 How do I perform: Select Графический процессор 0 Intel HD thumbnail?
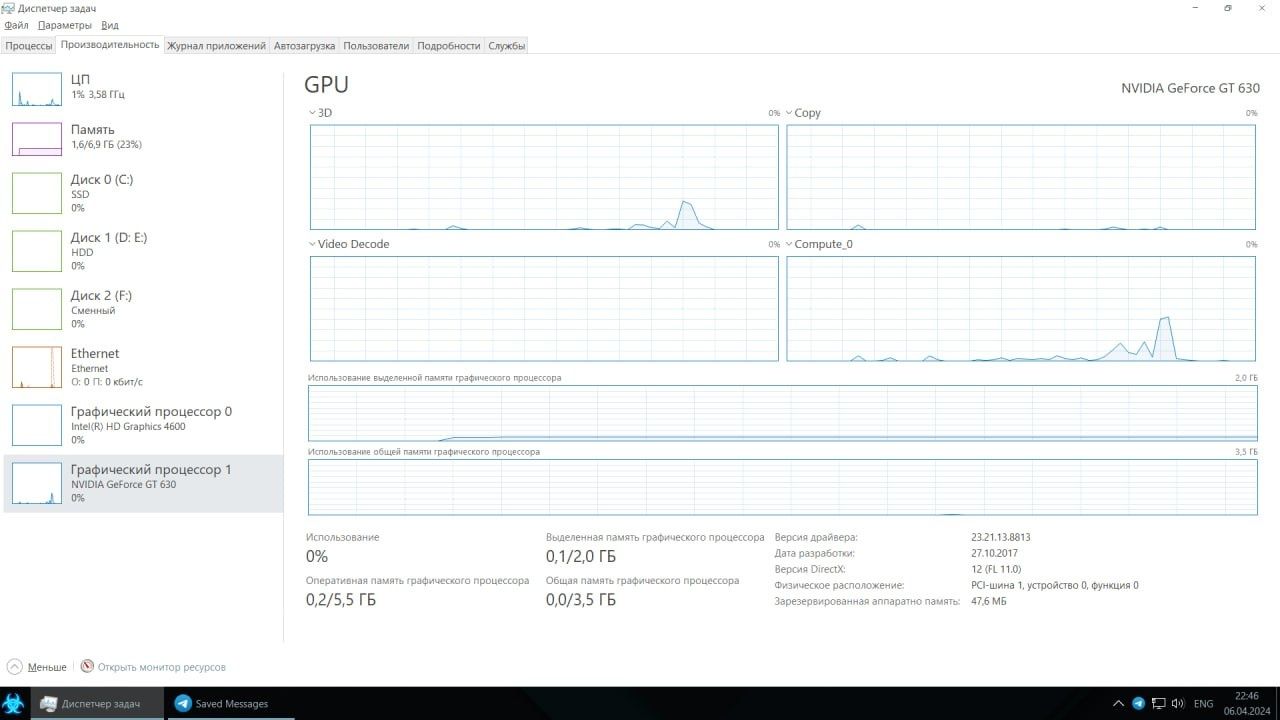37,425
